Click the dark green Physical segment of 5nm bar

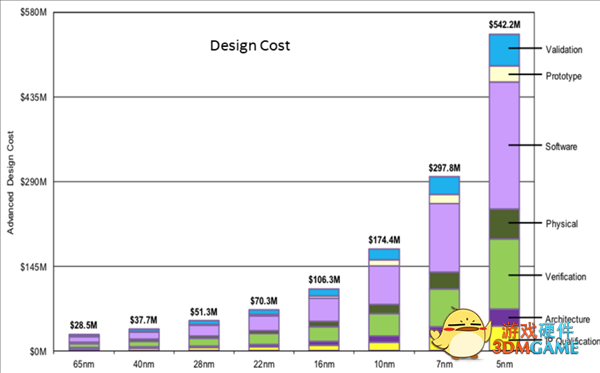coord(504,224)
